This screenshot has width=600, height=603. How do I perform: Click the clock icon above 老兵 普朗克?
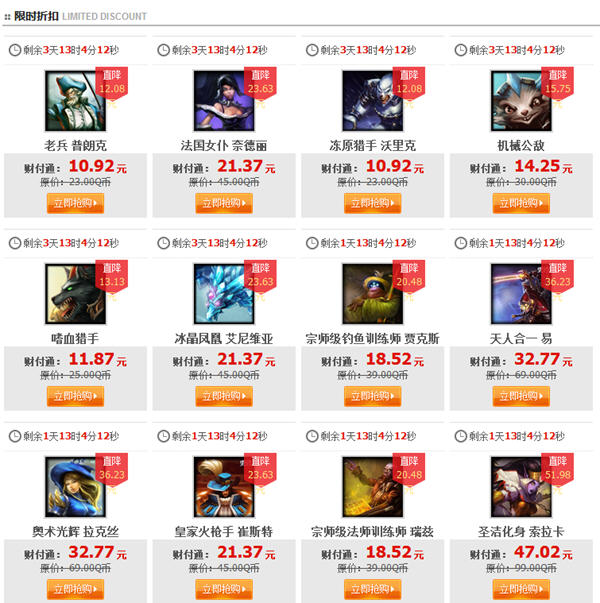pyautogui.click(x=15, y=50)
